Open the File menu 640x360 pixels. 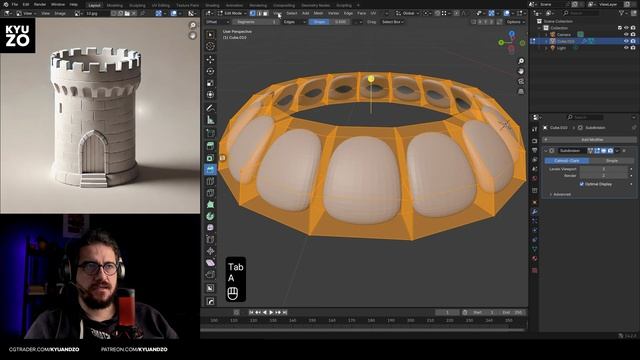coord(15,4)
